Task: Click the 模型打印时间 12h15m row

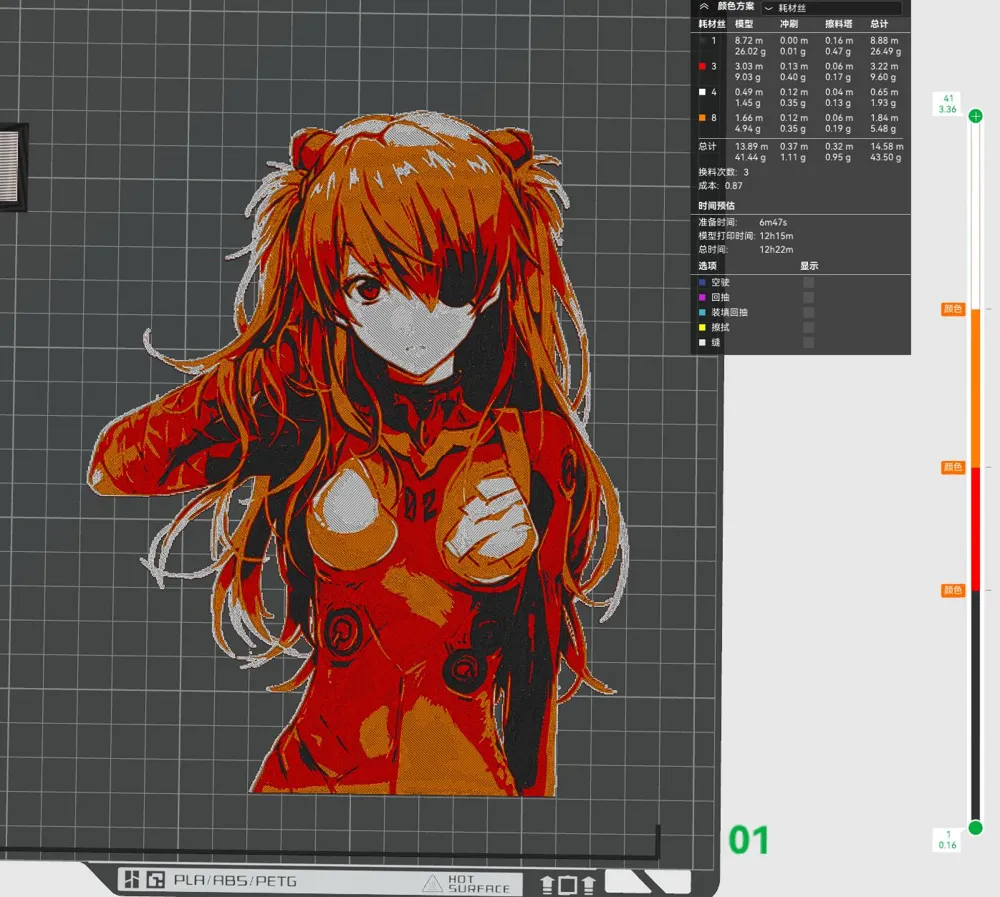Action: click(746, 235)
